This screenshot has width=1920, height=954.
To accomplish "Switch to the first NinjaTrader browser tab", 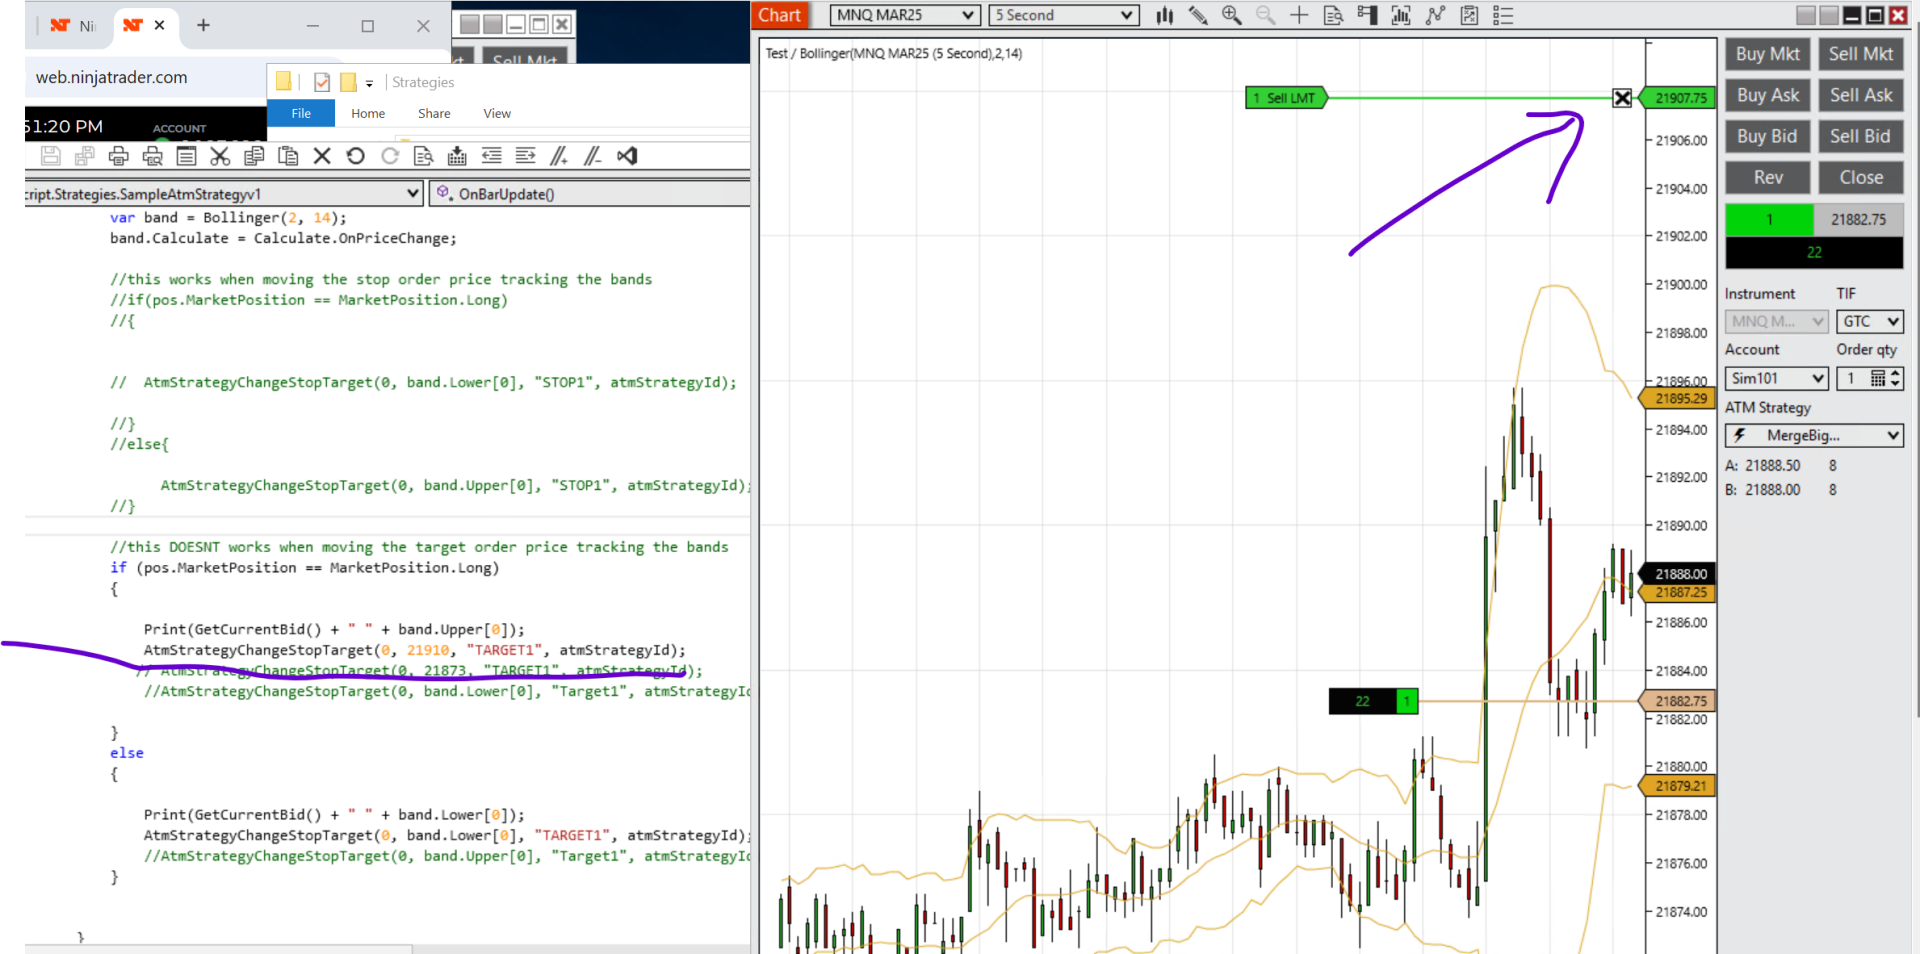I will 74,26.
